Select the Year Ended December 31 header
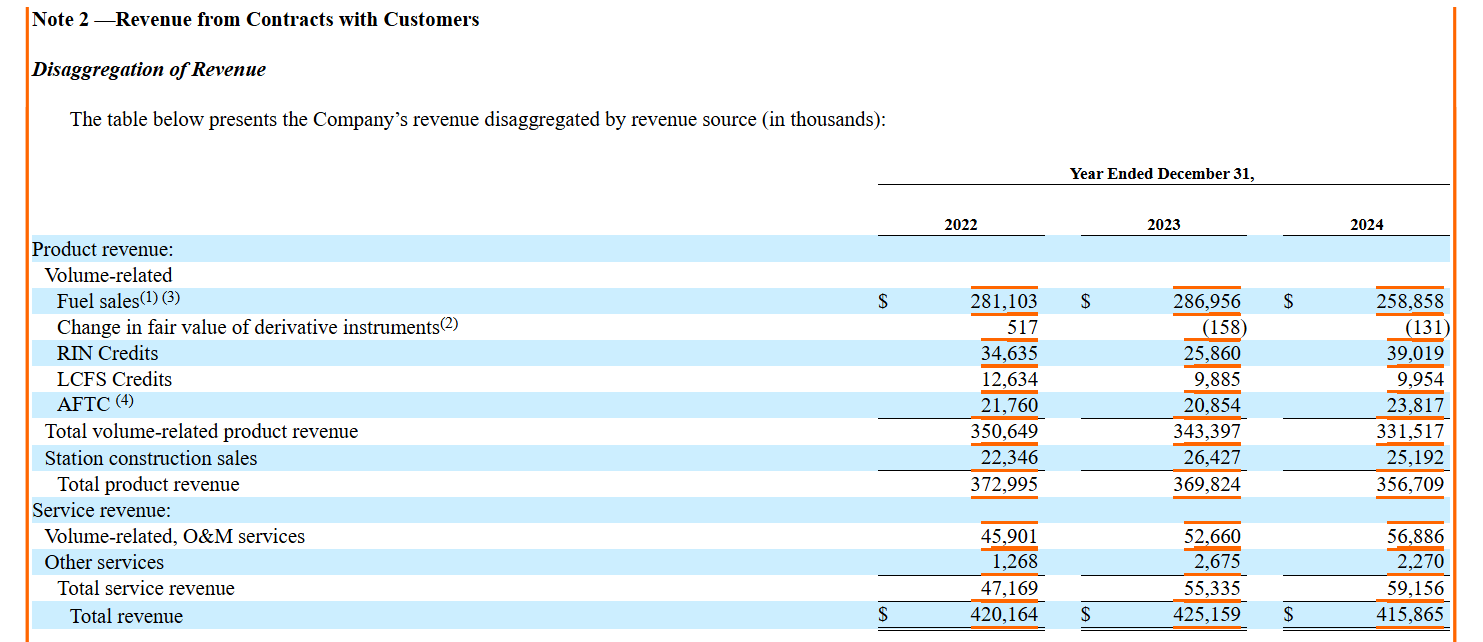Image resolution: width=1483 pixels, height=642 pixels. (x=1162, y=172)
